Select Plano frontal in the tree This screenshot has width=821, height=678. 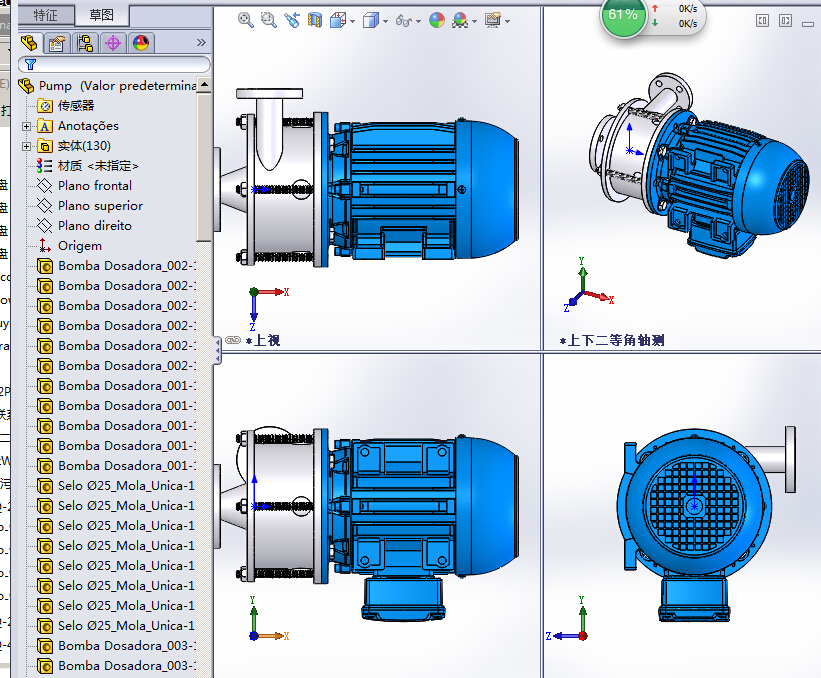[x=95, y=186]
